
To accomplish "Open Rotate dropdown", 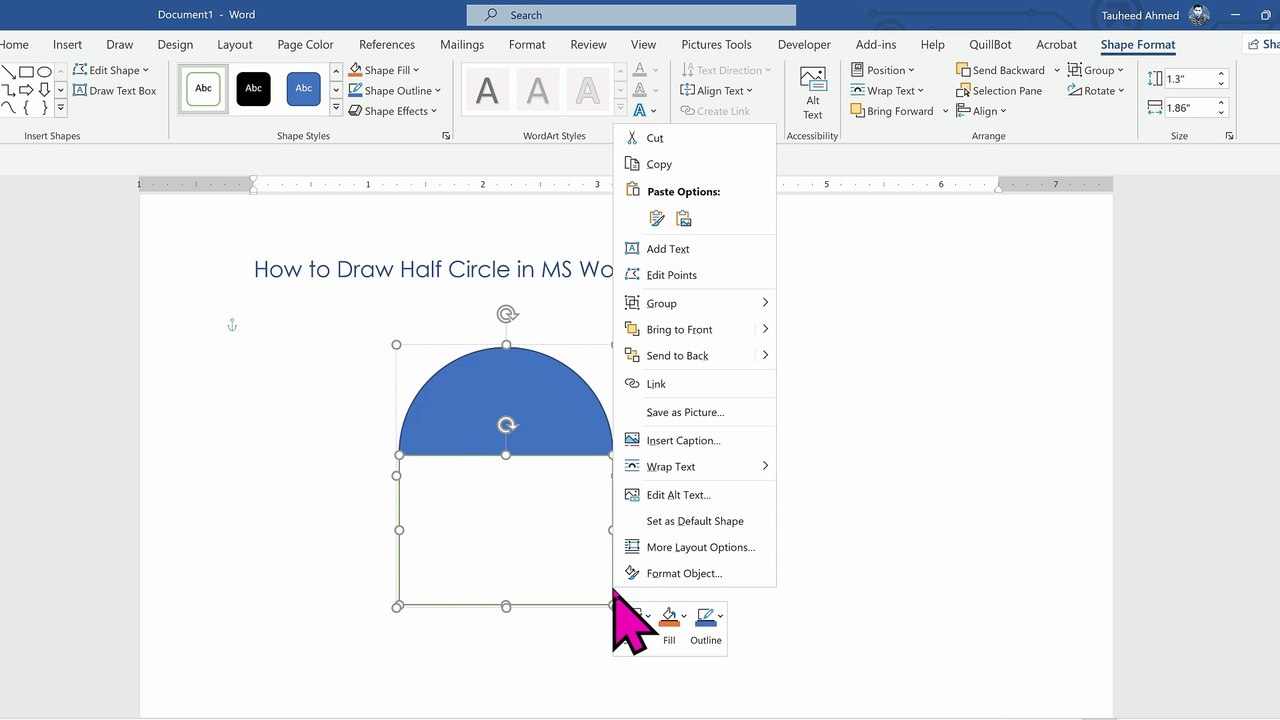I will coord(1096,91).
